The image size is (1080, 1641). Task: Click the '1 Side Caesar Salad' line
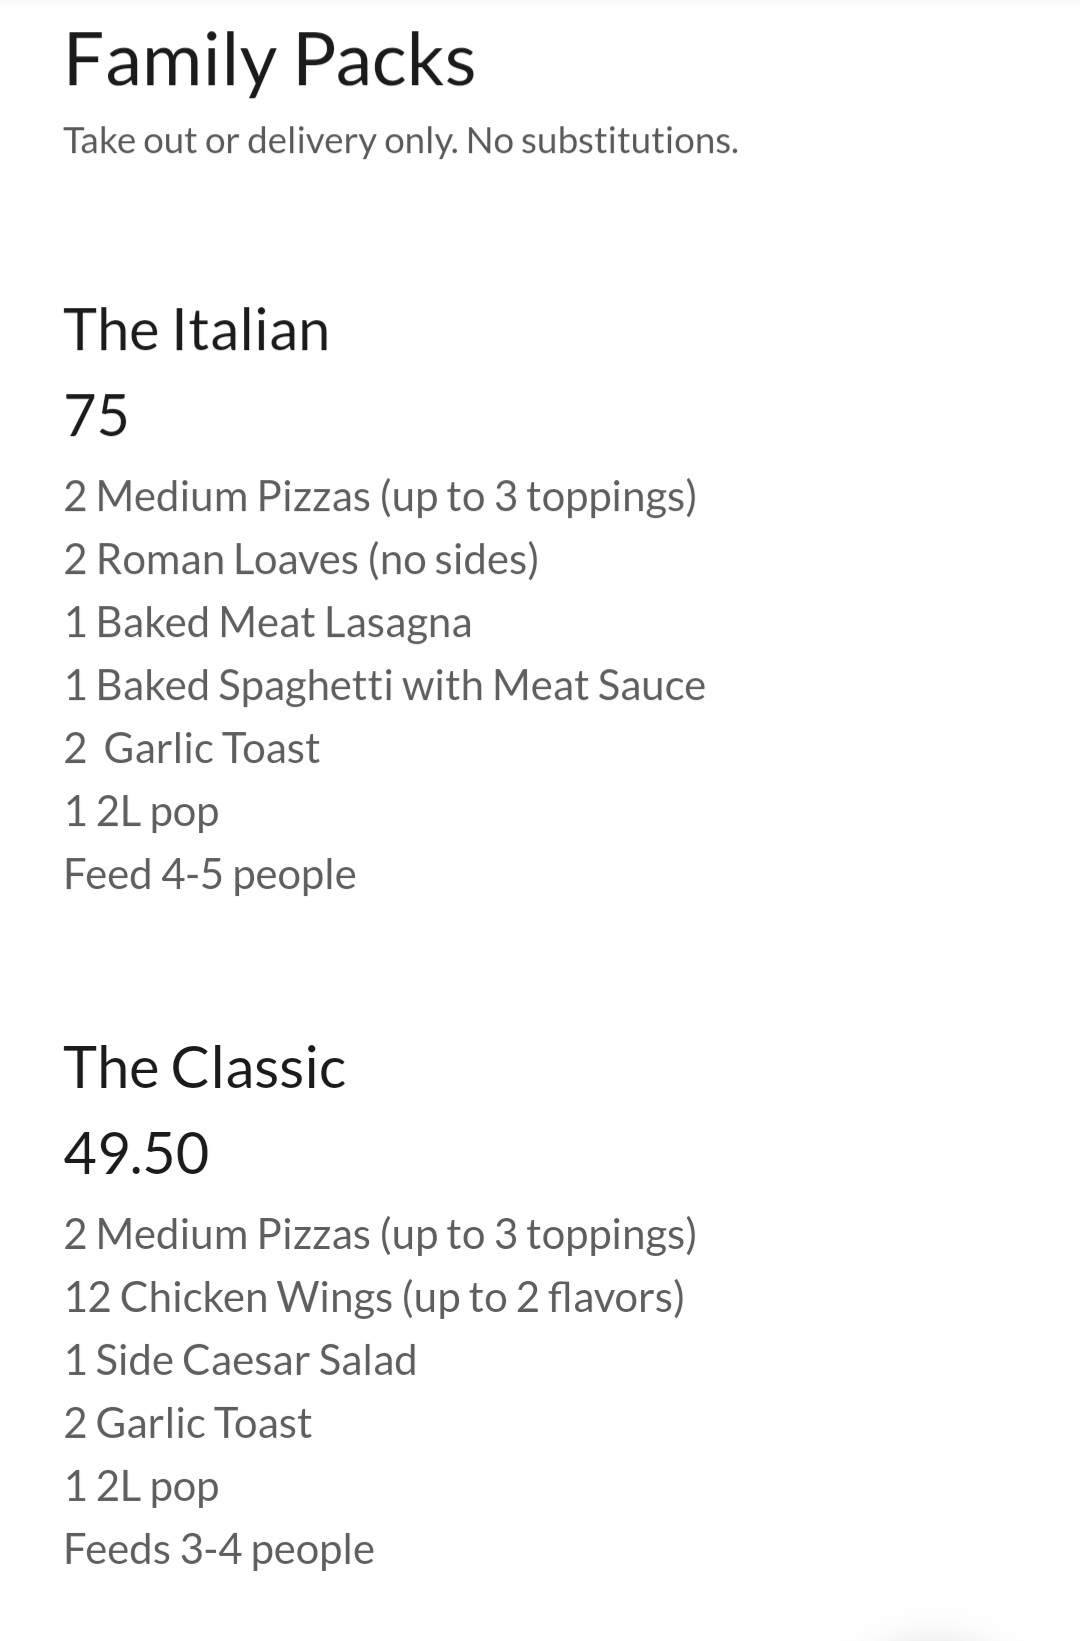[x=240, y=1361]
